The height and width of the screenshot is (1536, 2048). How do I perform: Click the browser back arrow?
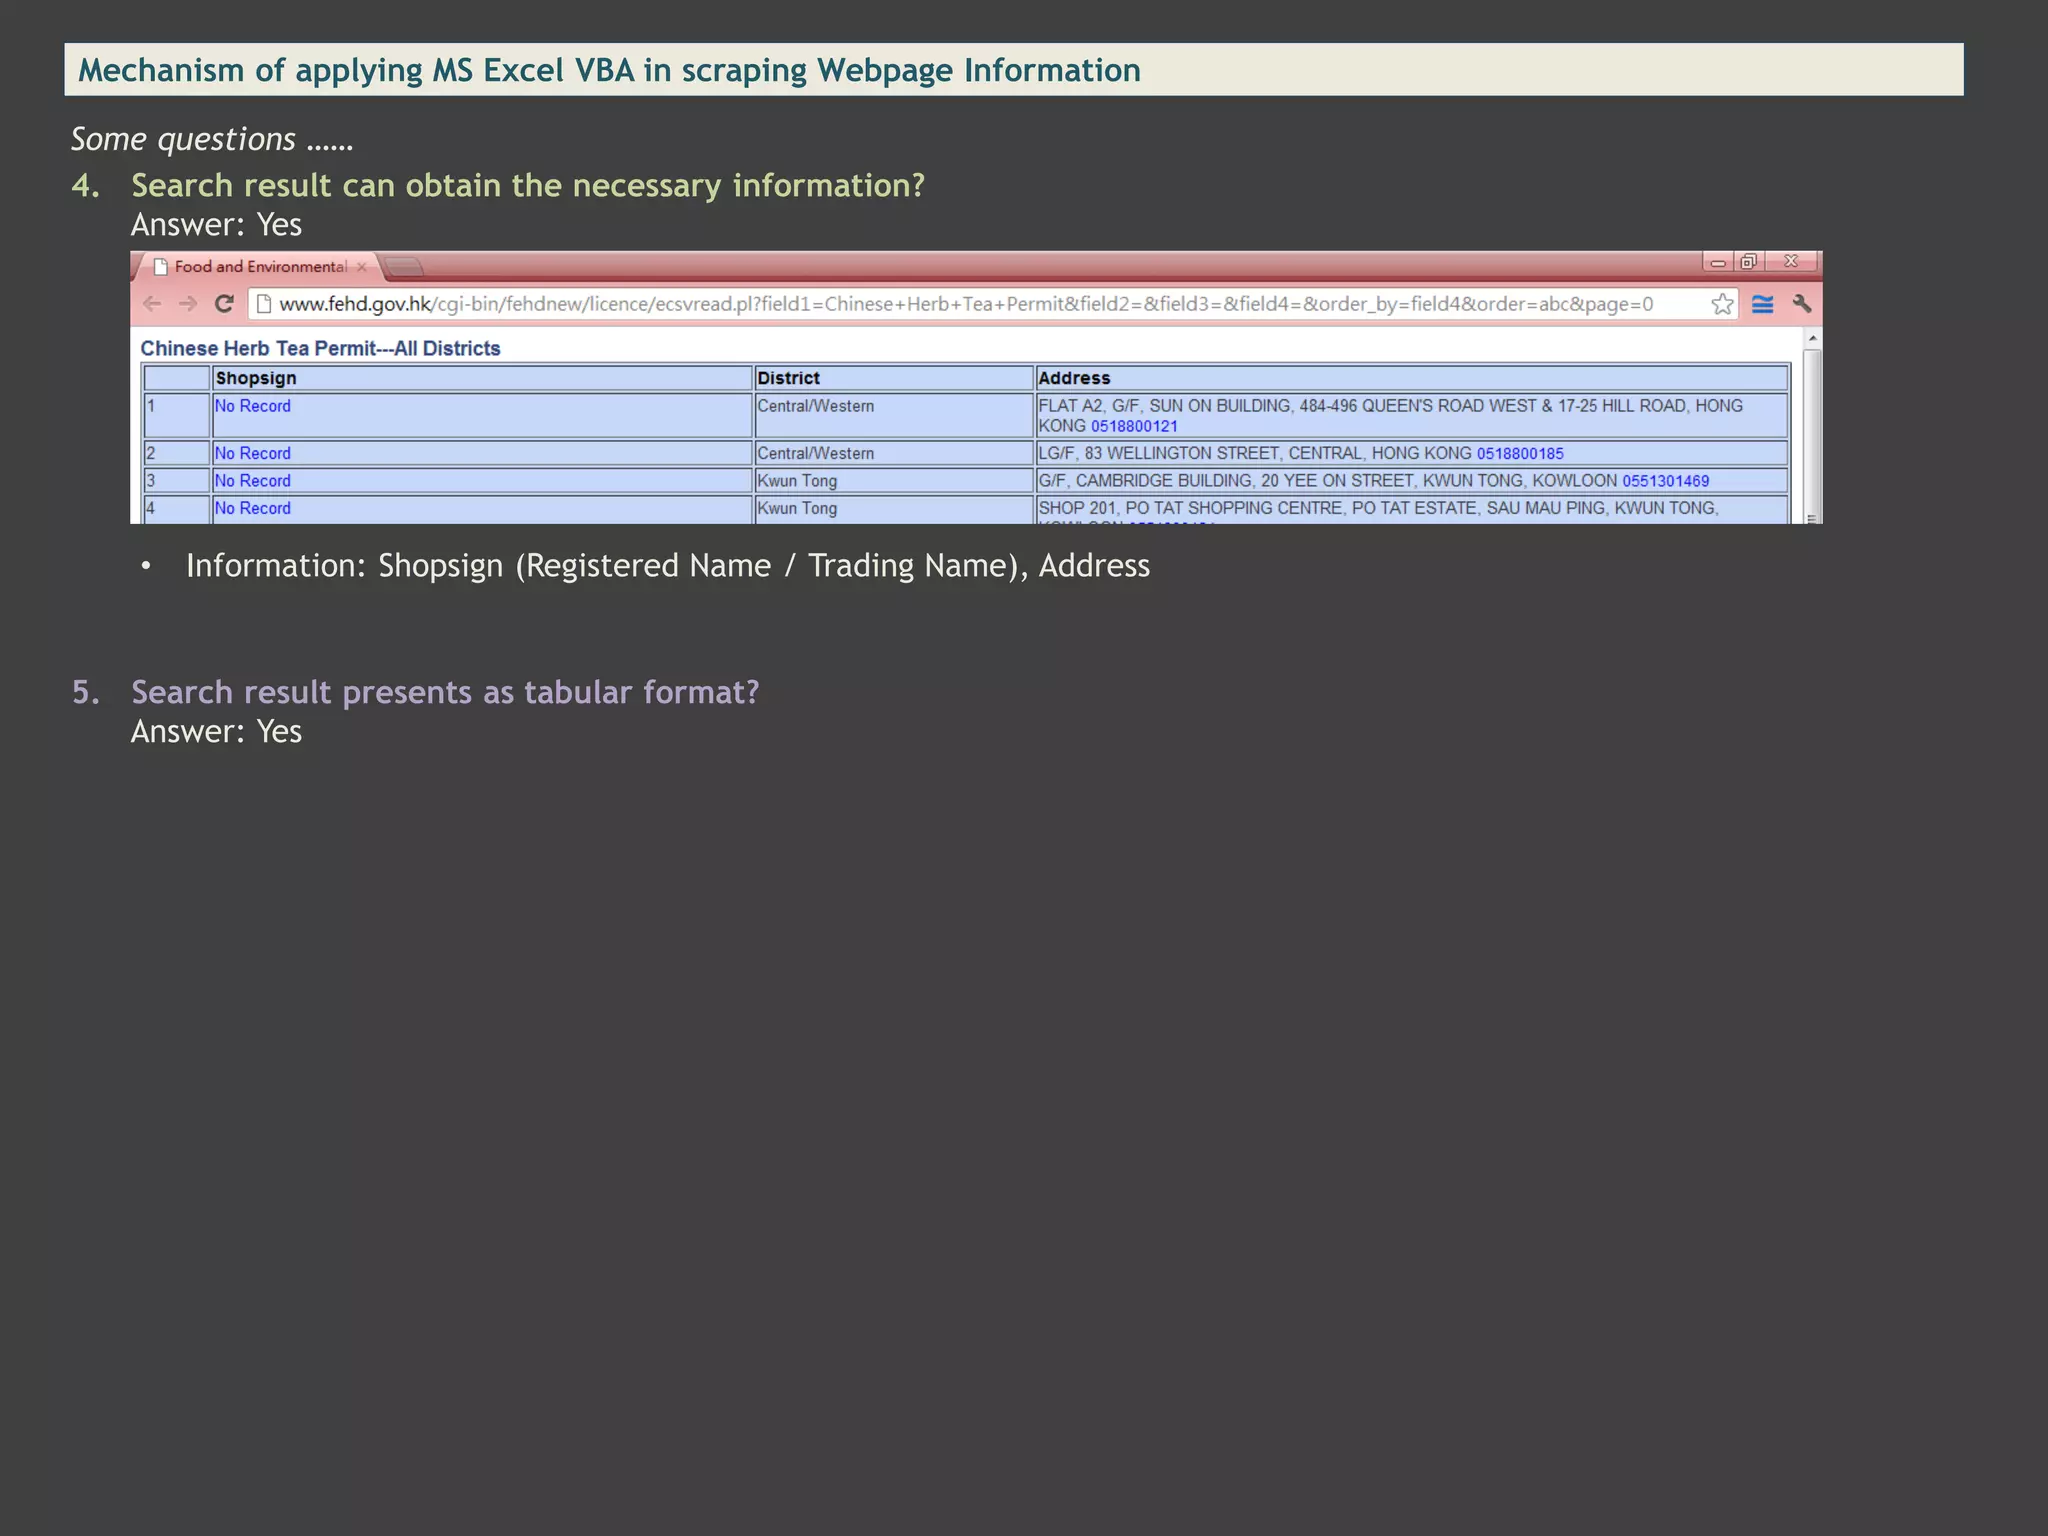click(x=152, y=304)
